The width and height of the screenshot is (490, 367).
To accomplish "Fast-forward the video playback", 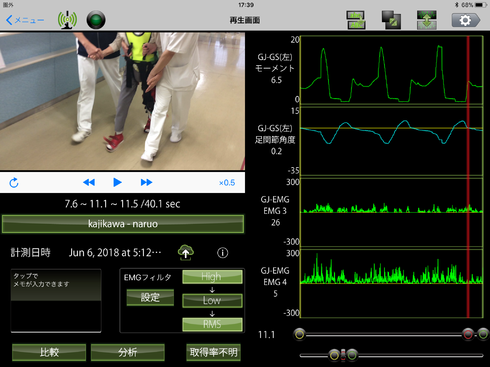I will (x=146, y=182).
